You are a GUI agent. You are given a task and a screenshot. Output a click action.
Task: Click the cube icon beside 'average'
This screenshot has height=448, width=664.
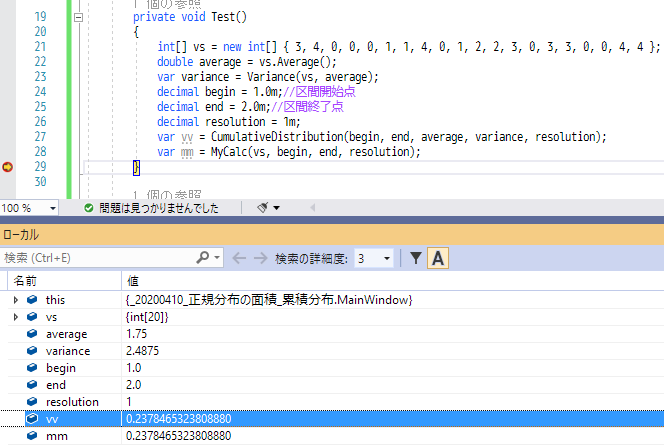point(32,334)
